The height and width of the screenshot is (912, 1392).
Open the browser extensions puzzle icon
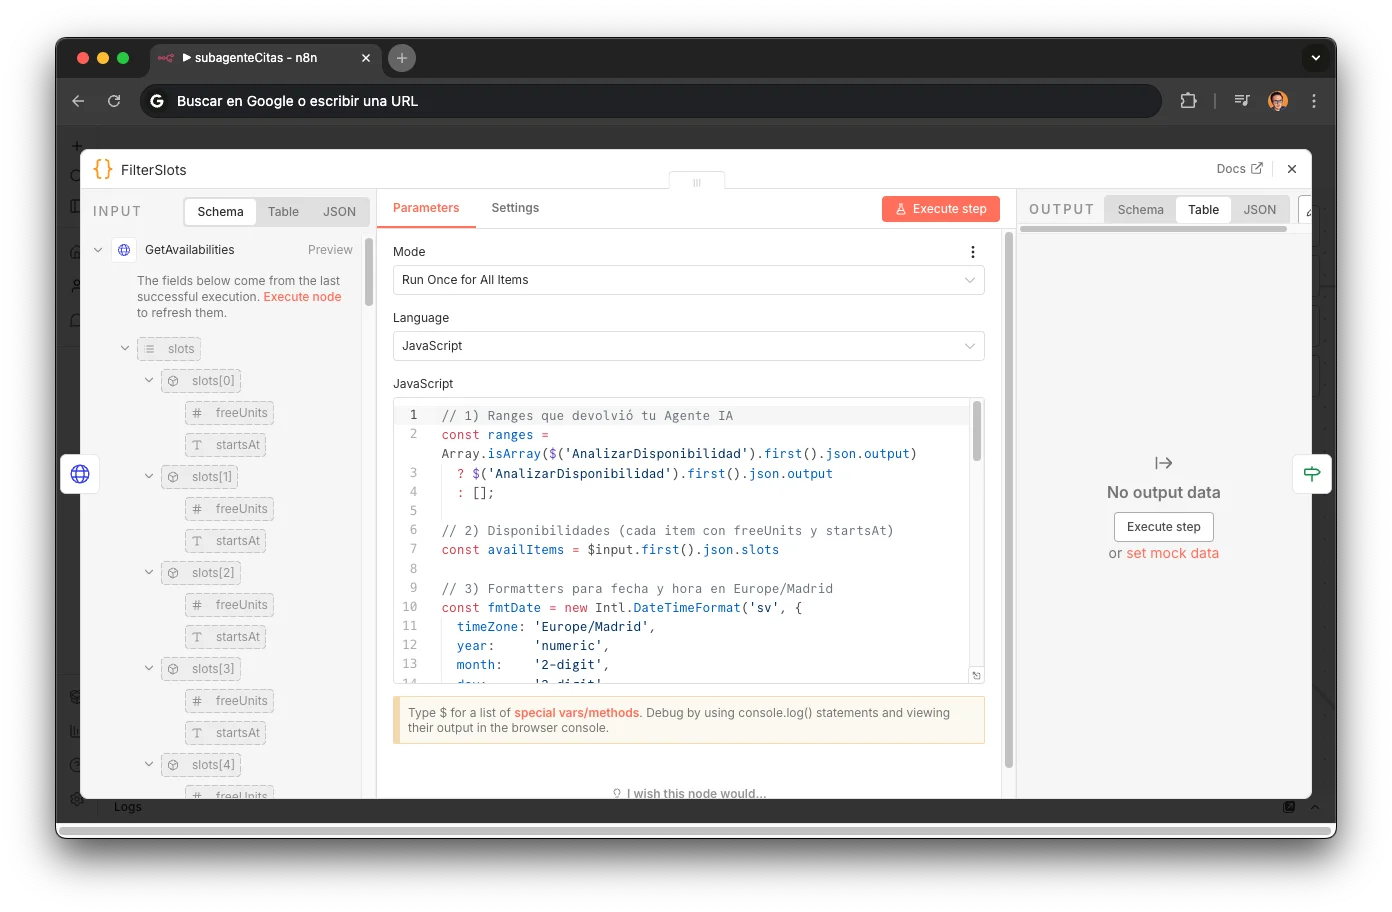[1188, 101]
